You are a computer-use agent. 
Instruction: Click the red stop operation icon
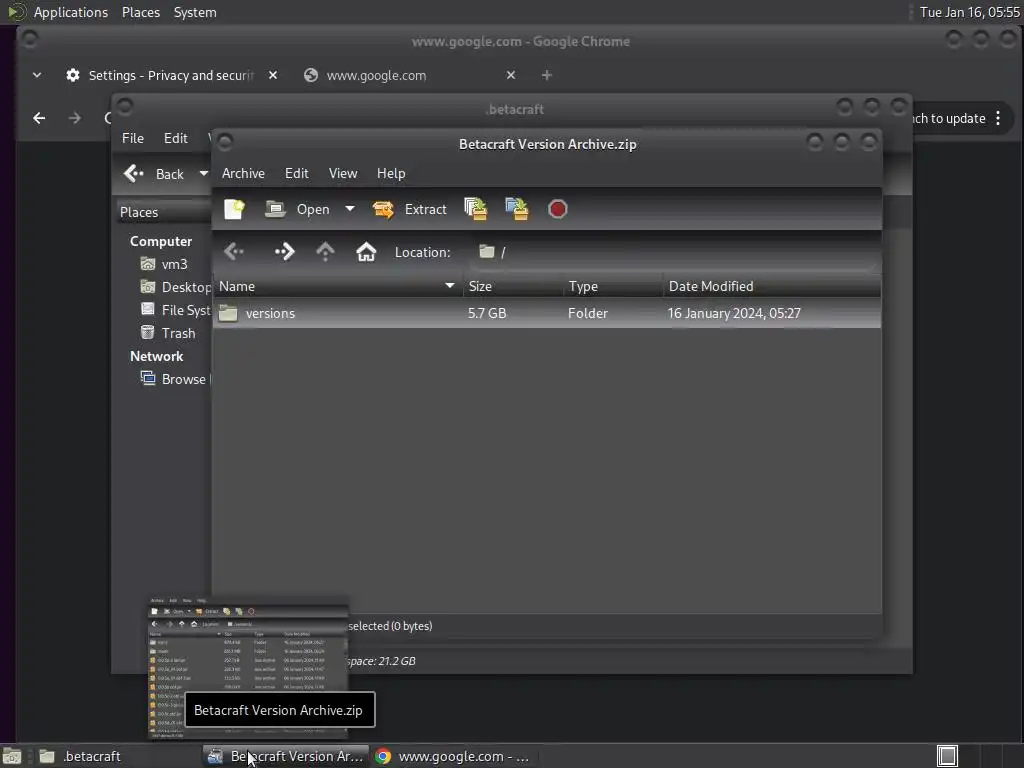pos(558,209)
